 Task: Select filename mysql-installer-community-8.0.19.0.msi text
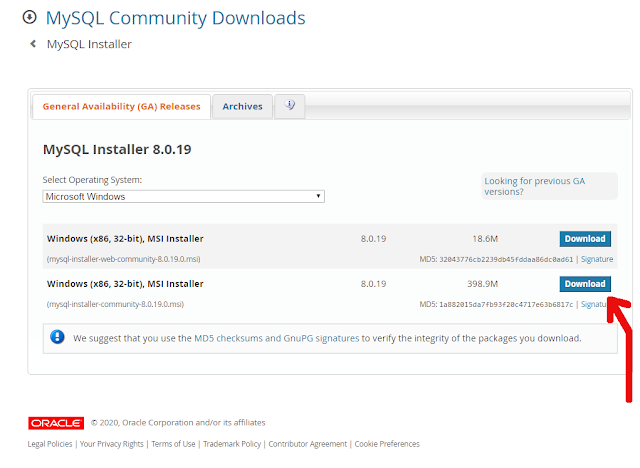(x=115, y=304)
